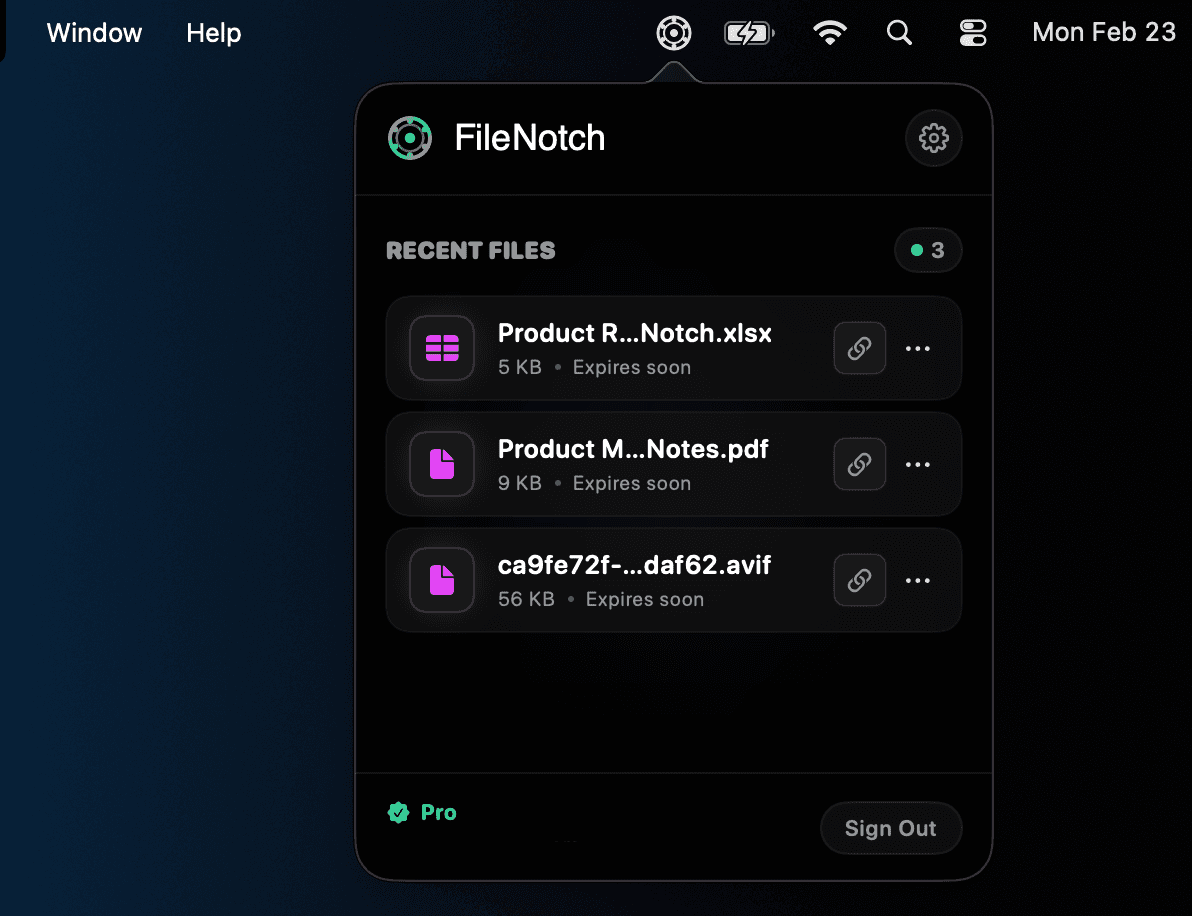Viewport: 1192px width, 916px height.
Task: Click the Sign Out button
Action: click(x=890, y=828)
